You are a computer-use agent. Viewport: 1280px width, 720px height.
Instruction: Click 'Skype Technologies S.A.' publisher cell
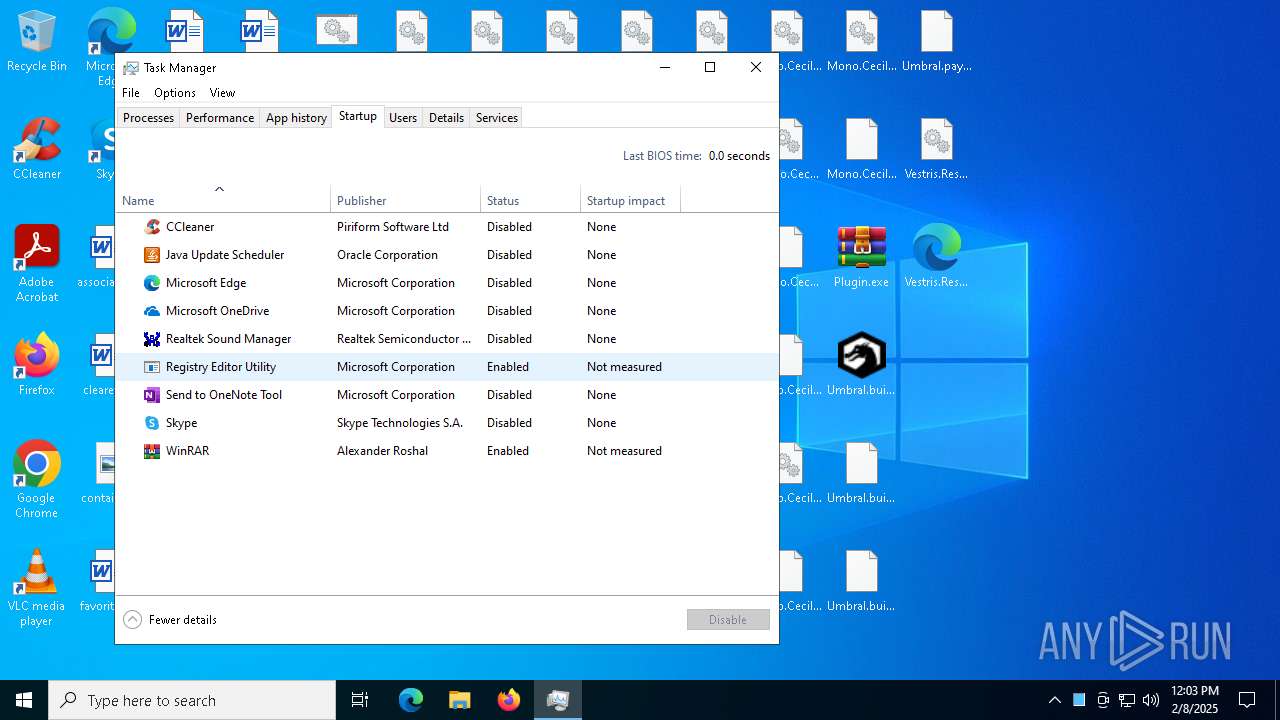(400, 423)
